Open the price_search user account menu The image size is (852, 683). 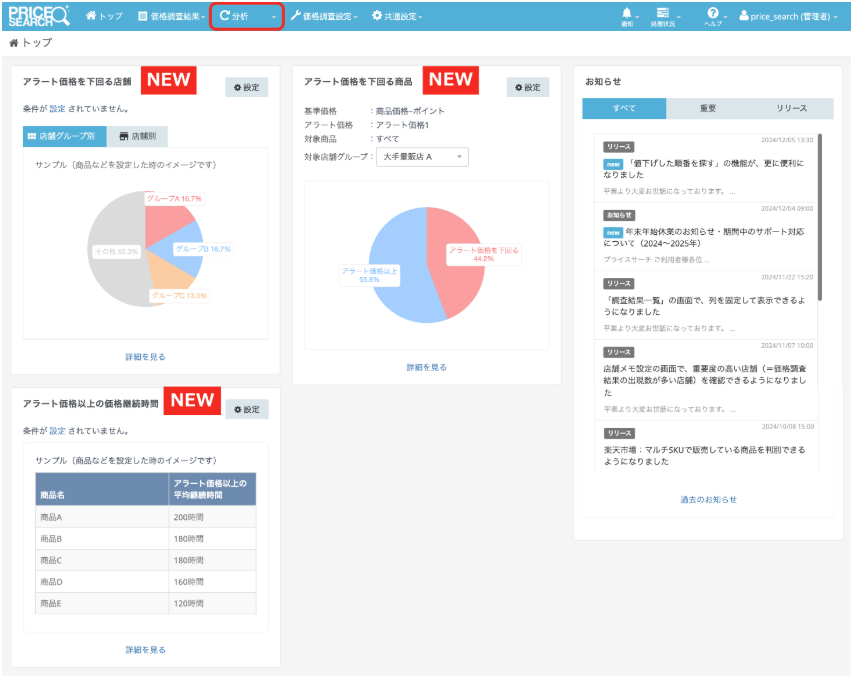(790, 17)
